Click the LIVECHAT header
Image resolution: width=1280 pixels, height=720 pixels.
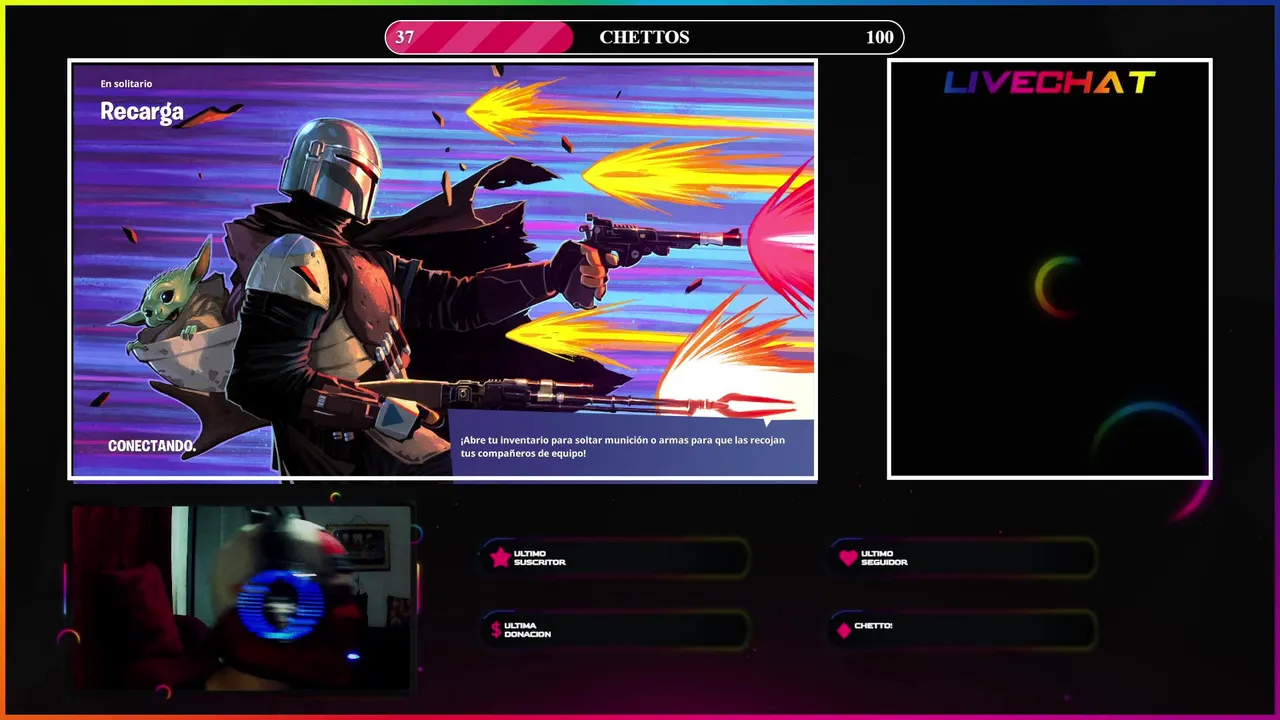pos(1050,82)
